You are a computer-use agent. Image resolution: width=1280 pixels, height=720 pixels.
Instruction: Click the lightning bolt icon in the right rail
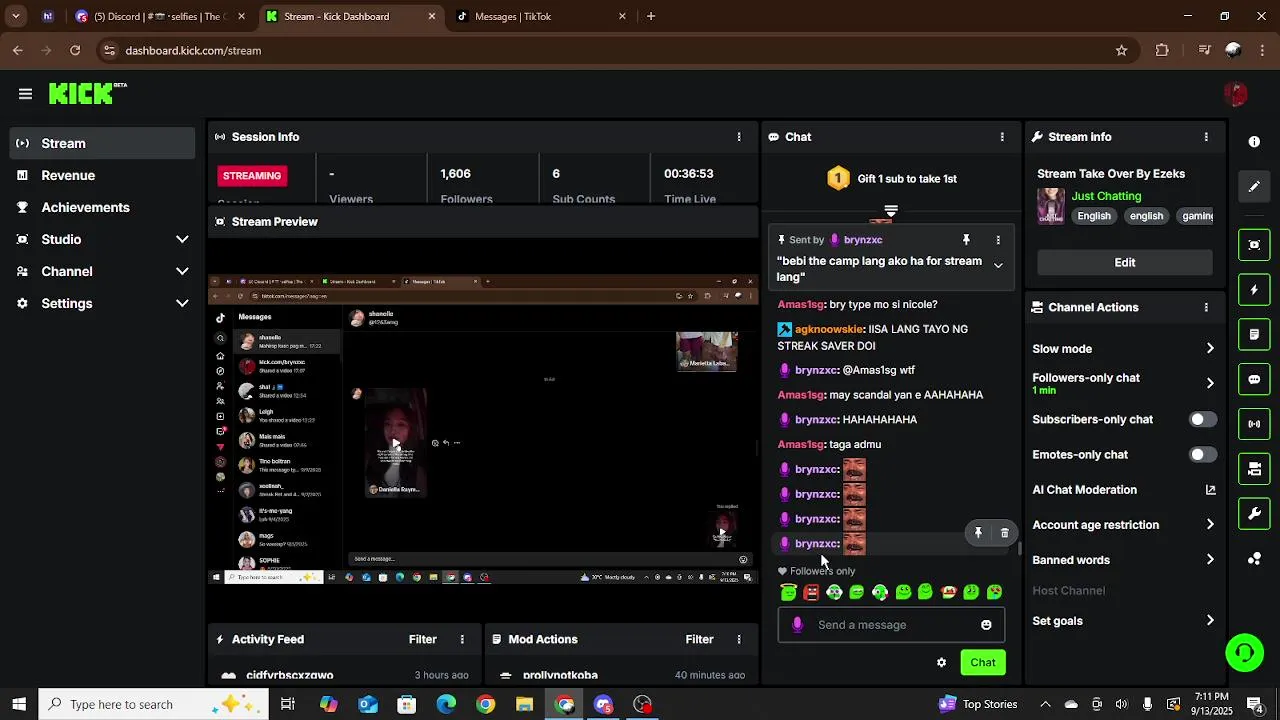[x=1254, y=290]
